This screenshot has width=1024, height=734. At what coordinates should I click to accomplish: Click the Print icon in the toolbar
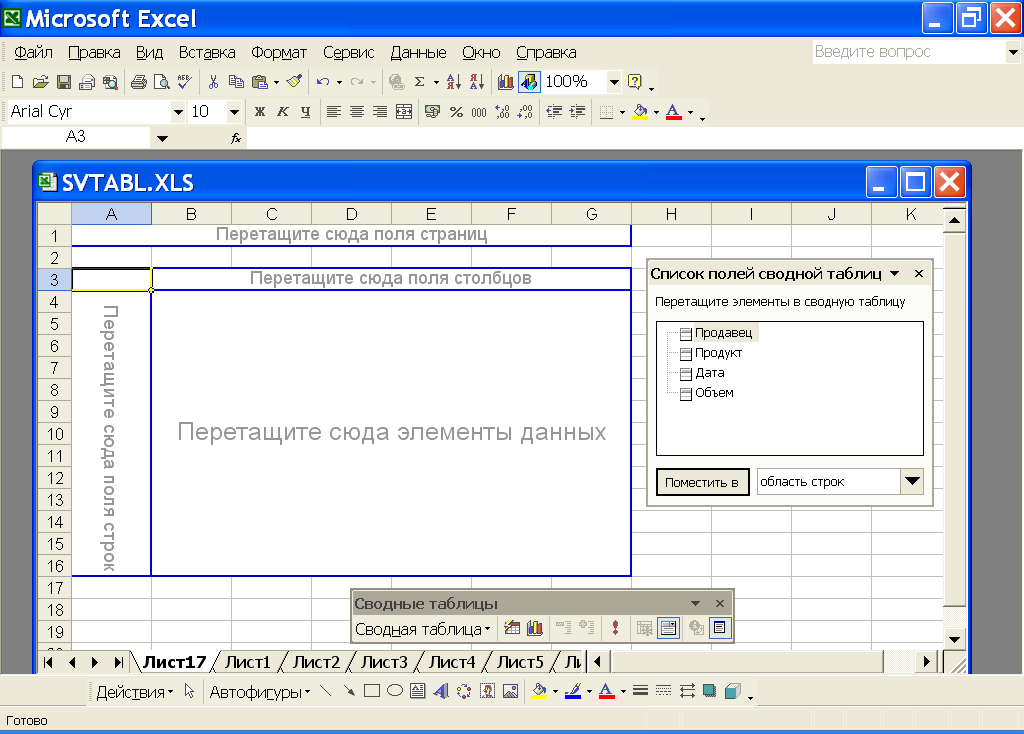[x=138, y=82]
